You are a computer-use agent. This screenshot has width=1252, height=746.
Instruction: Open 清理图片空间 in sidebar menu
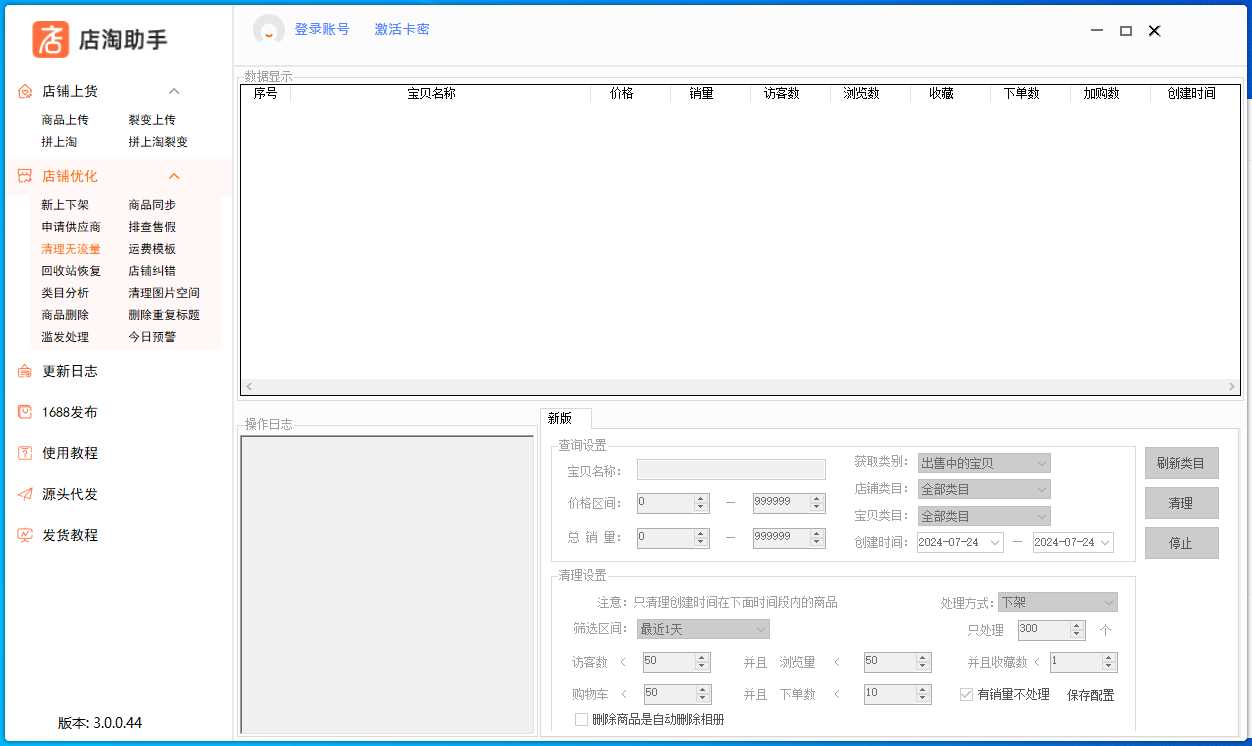point(164,293)
